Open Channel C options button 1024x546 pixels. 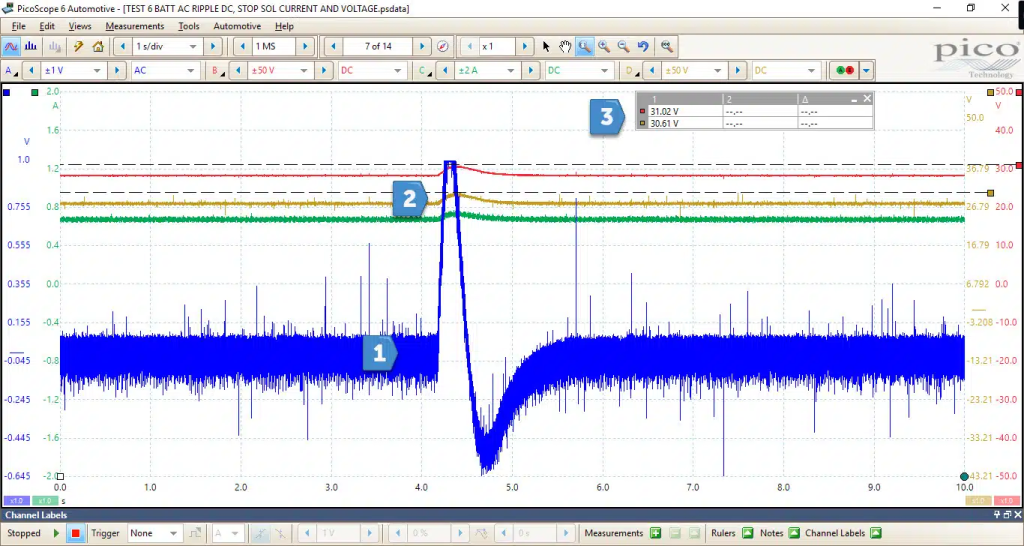[423, 71]
